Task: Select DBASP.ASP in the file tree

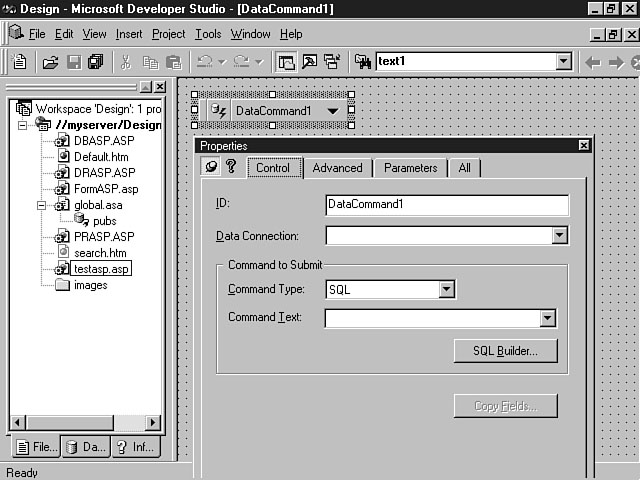Action: pyautogui.click(x=103, y=141)
